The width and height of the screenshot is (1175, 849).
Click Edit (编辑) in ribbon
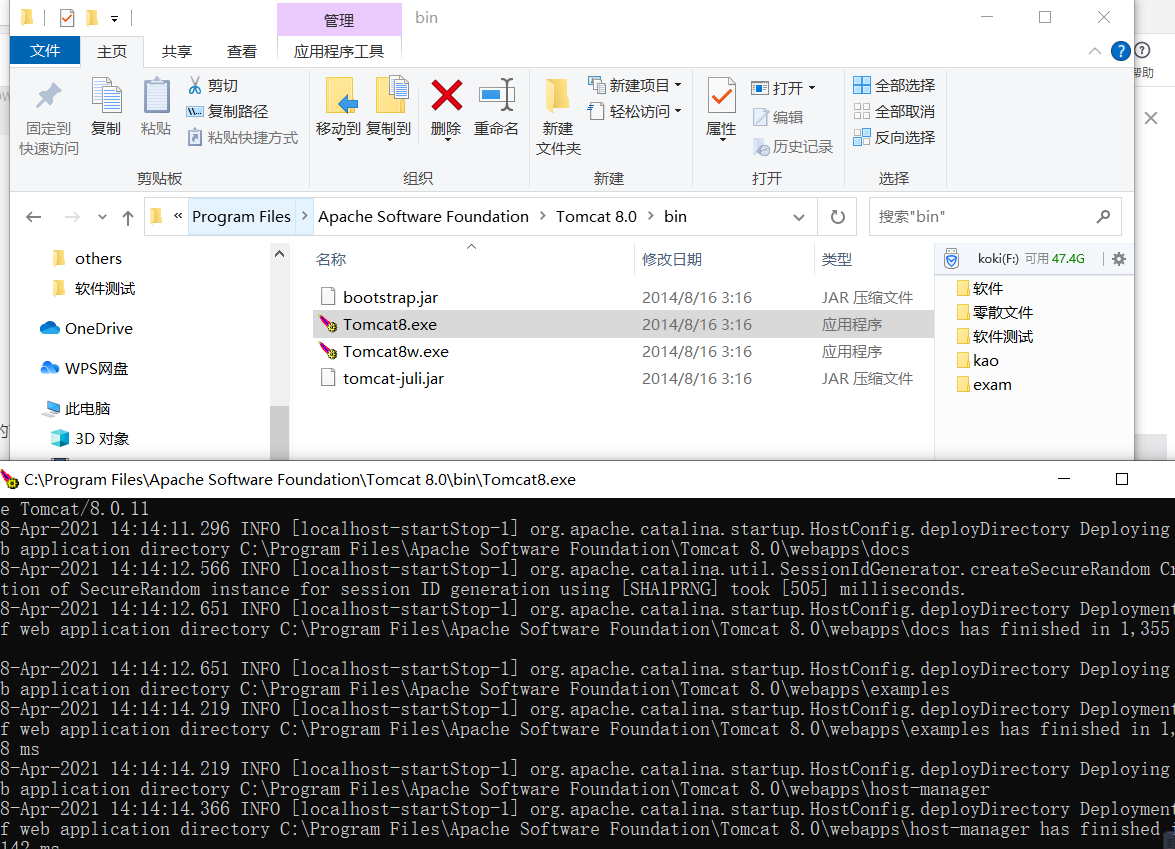778,117
